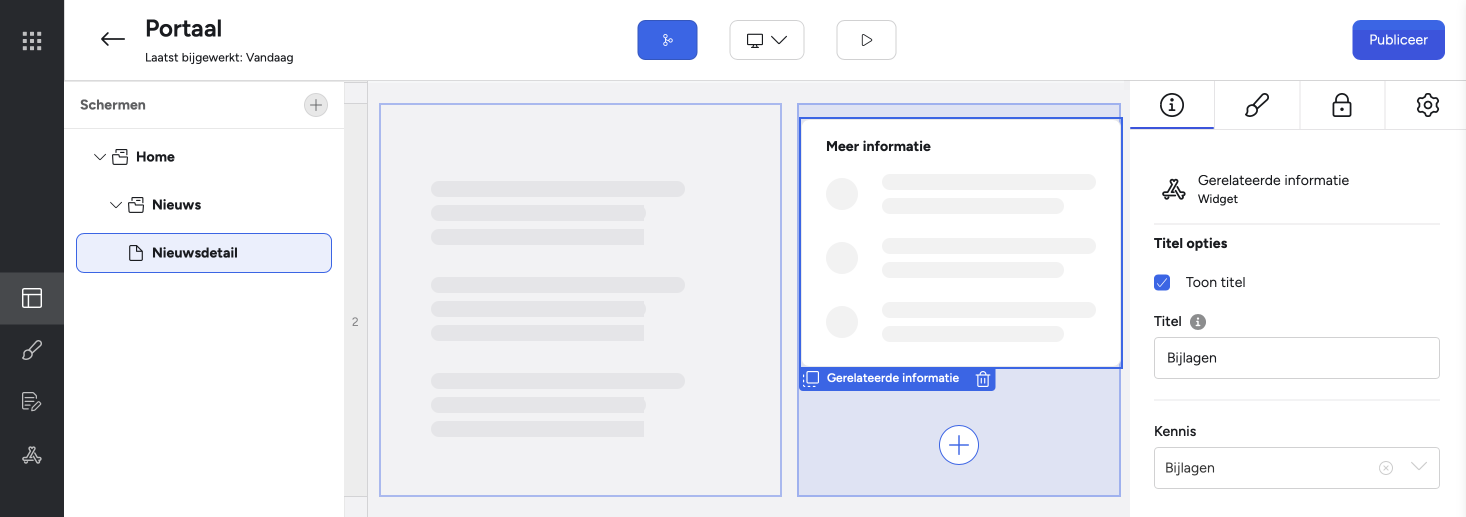Open the widgets sidebar icon at bottom
The width and height of the screenshot is (1466, 517).
pos(32,456)
